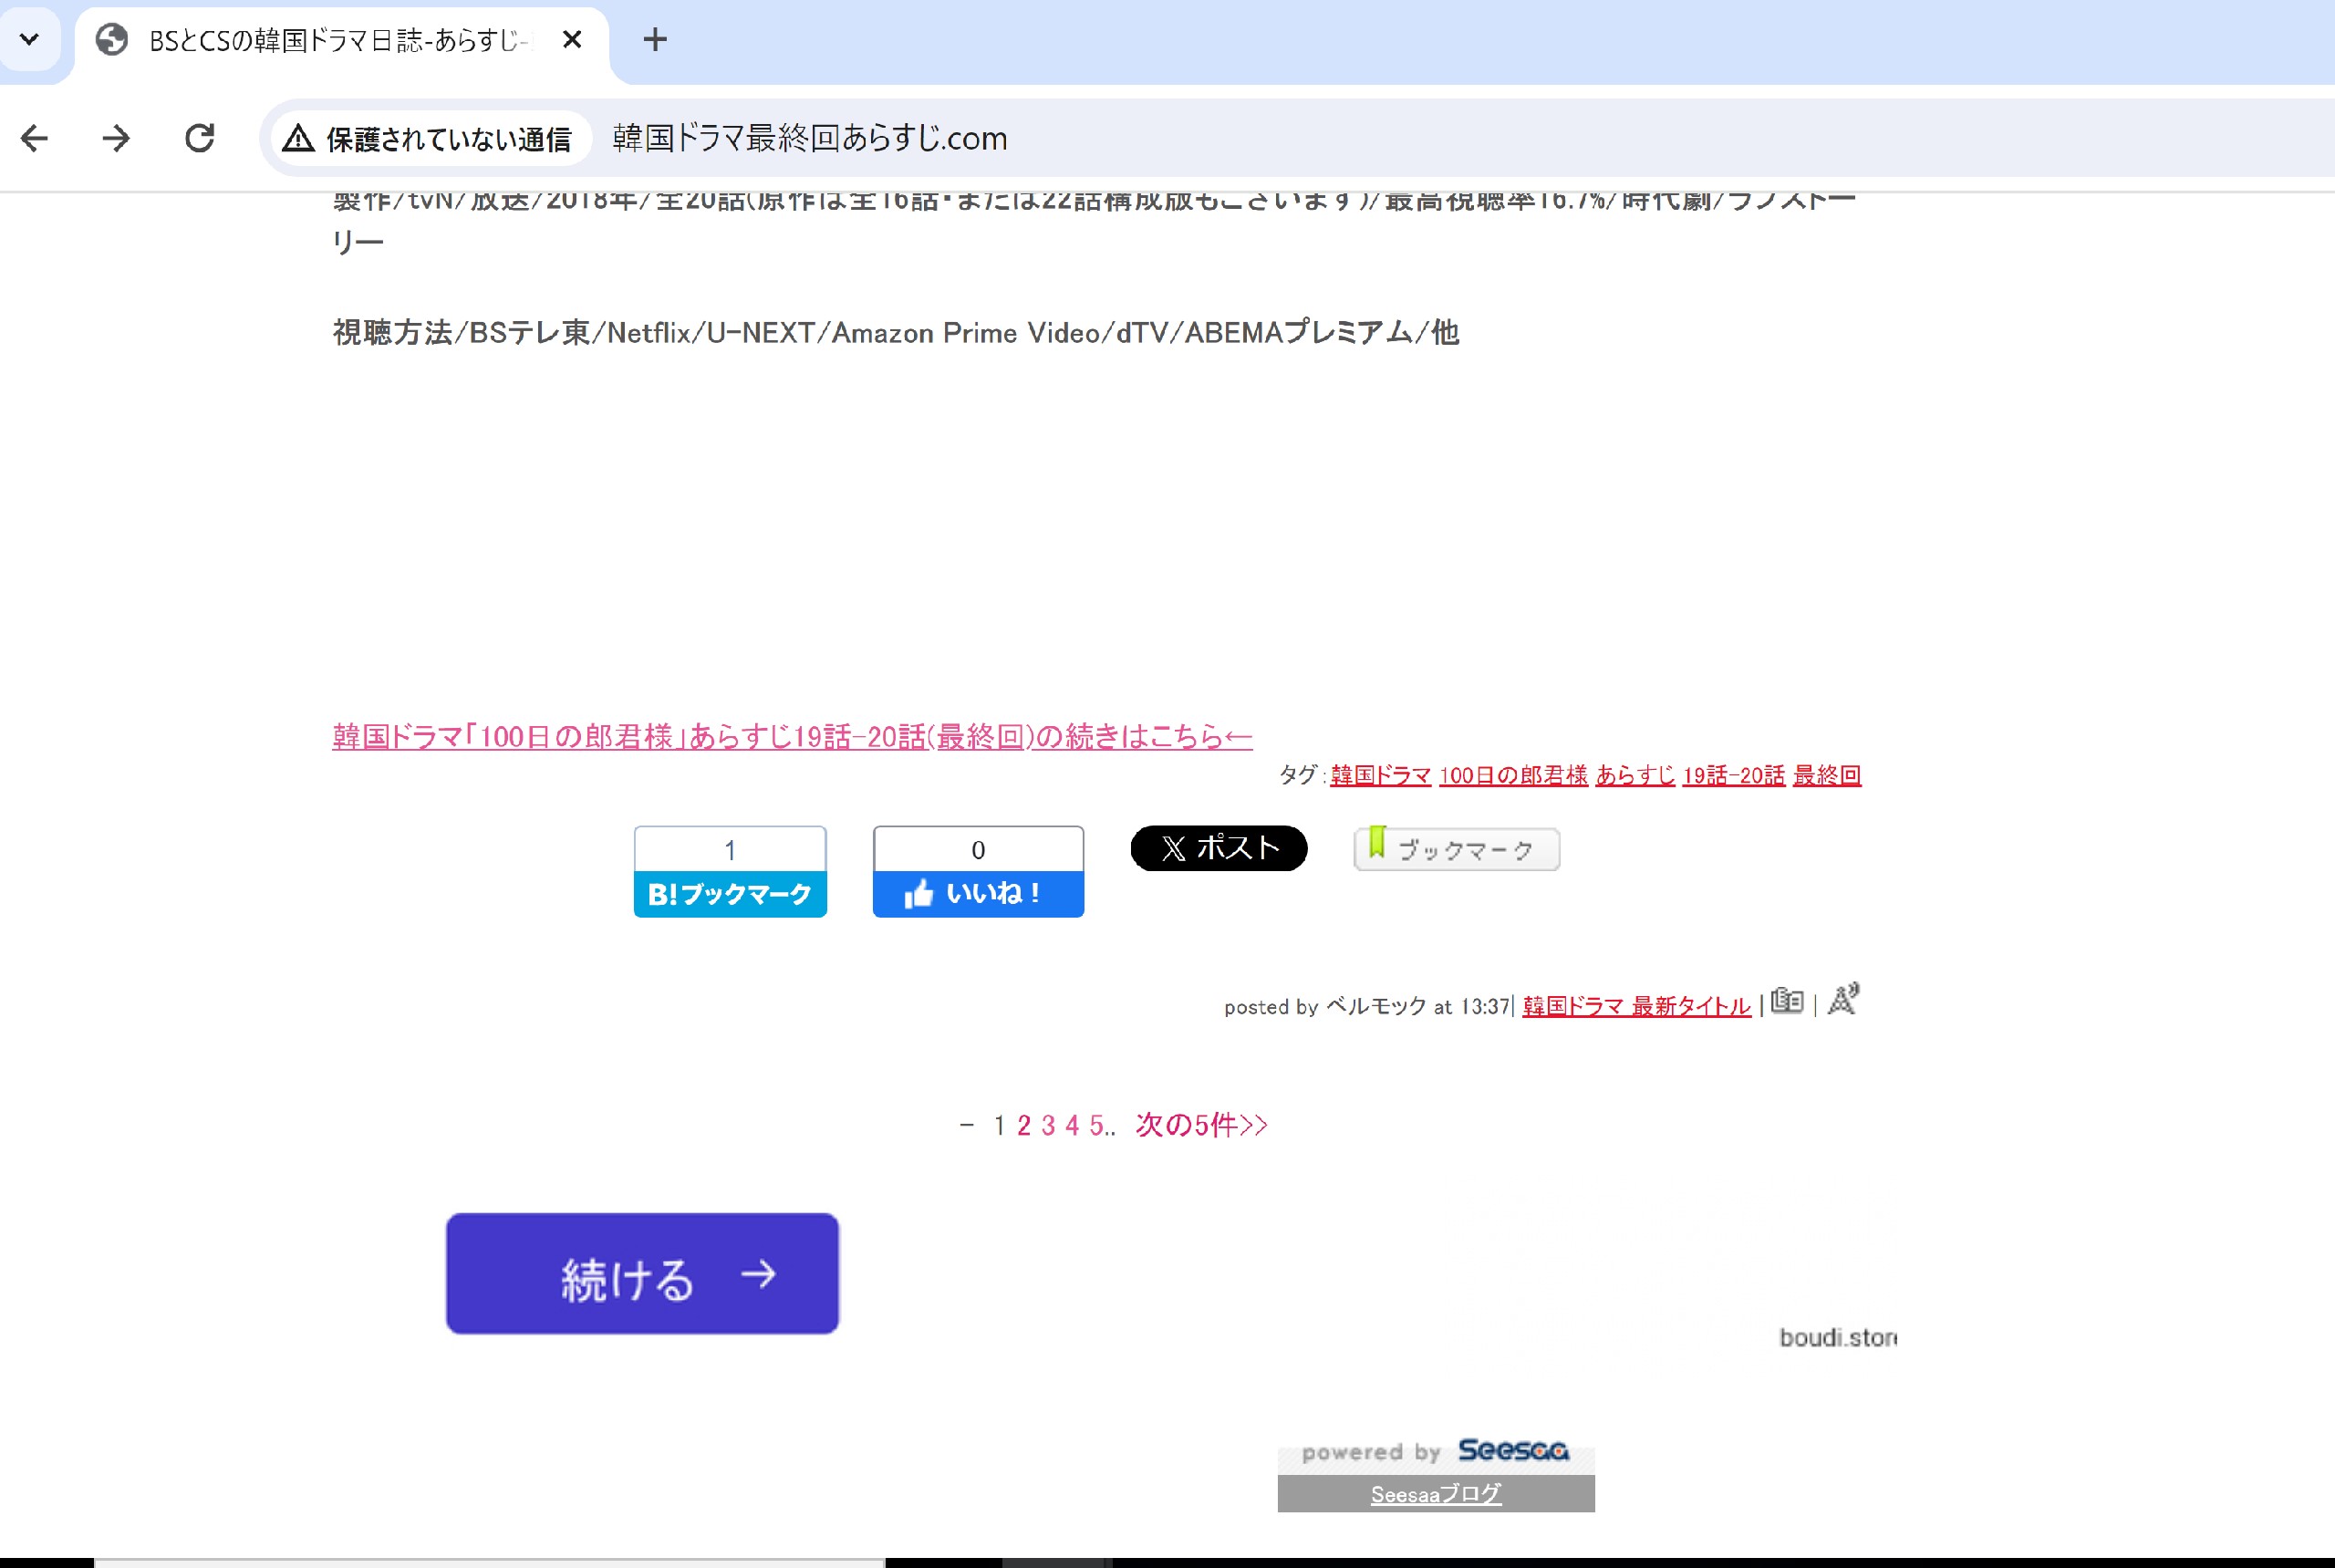The width and height of the screenshot is (2335, 1568).
Task: Expand the tab search dropdown
Action: (x=29, y=40)
